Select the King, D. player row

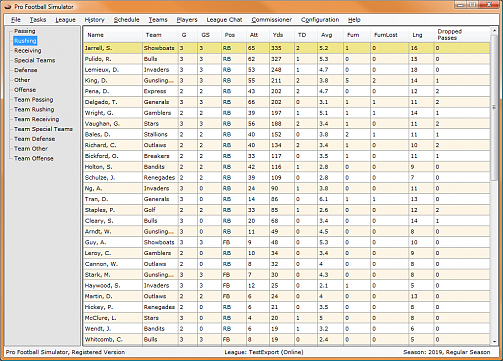click(287, 81)
